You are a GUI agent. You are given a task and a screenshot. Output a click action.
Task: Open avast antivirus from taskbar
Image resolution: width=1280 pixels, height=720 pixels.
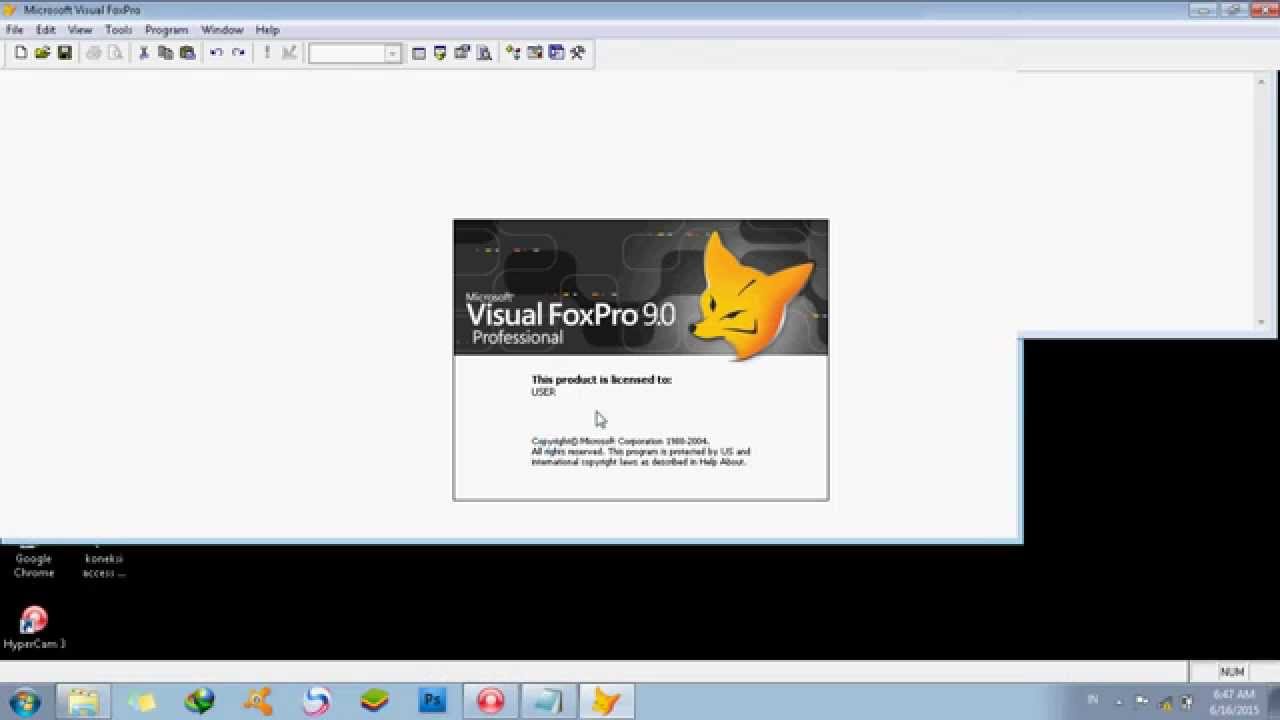[x=258, y=702]
